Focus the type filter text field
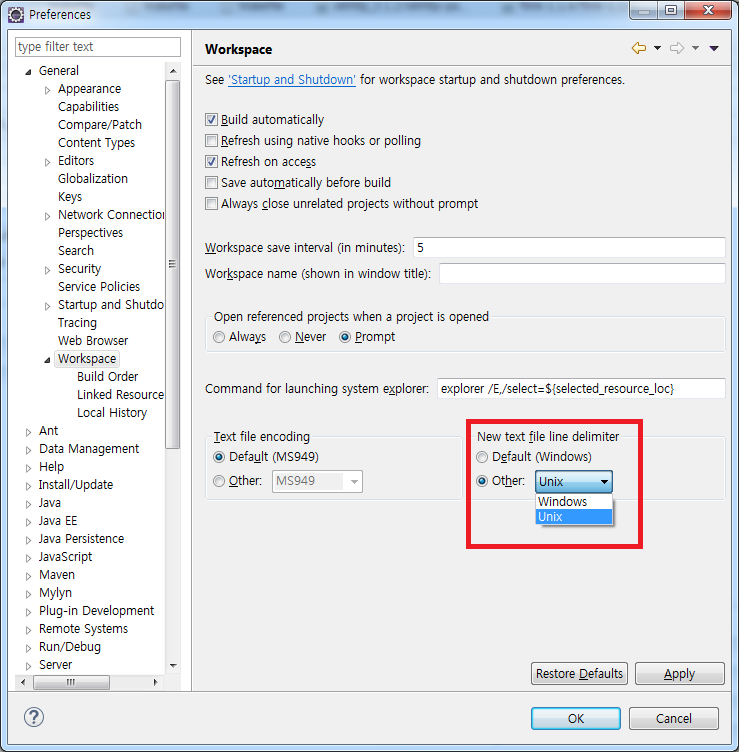The width and height of the screenshot is (739, 752). (98, 47)
